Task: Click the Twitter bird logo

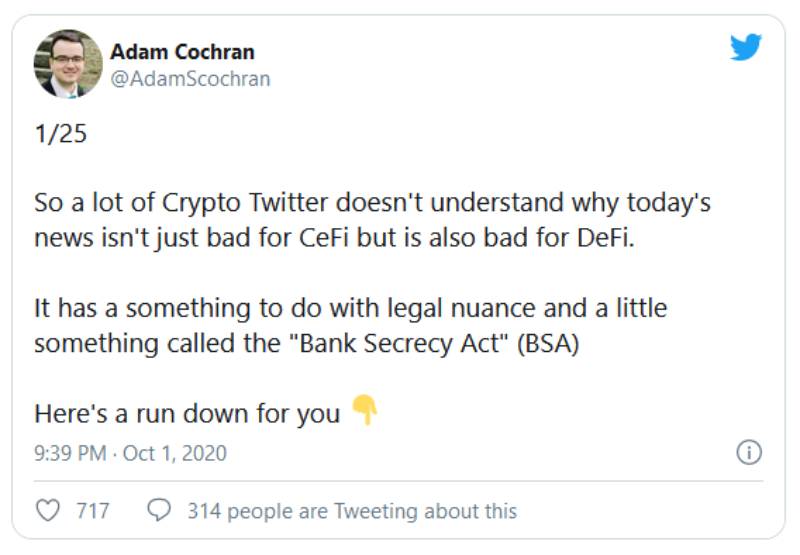Action: pos(746,47)
